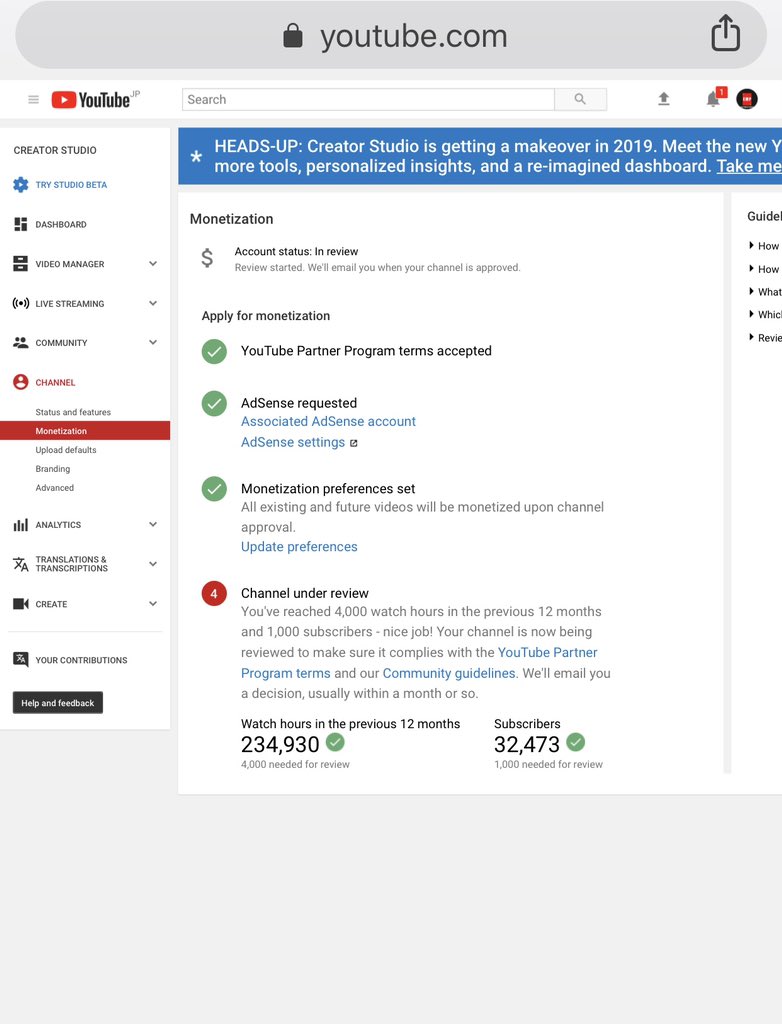The height and width of the screenshot is (1024, 782).
Task: Open the account avatar menu
Action: click(x=747, y=99)
